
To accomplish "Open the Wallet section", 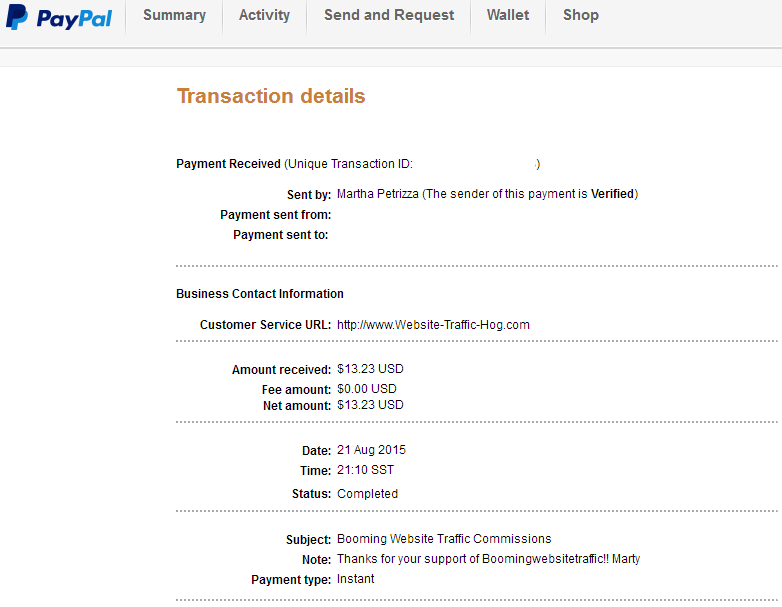I will 508,15.
